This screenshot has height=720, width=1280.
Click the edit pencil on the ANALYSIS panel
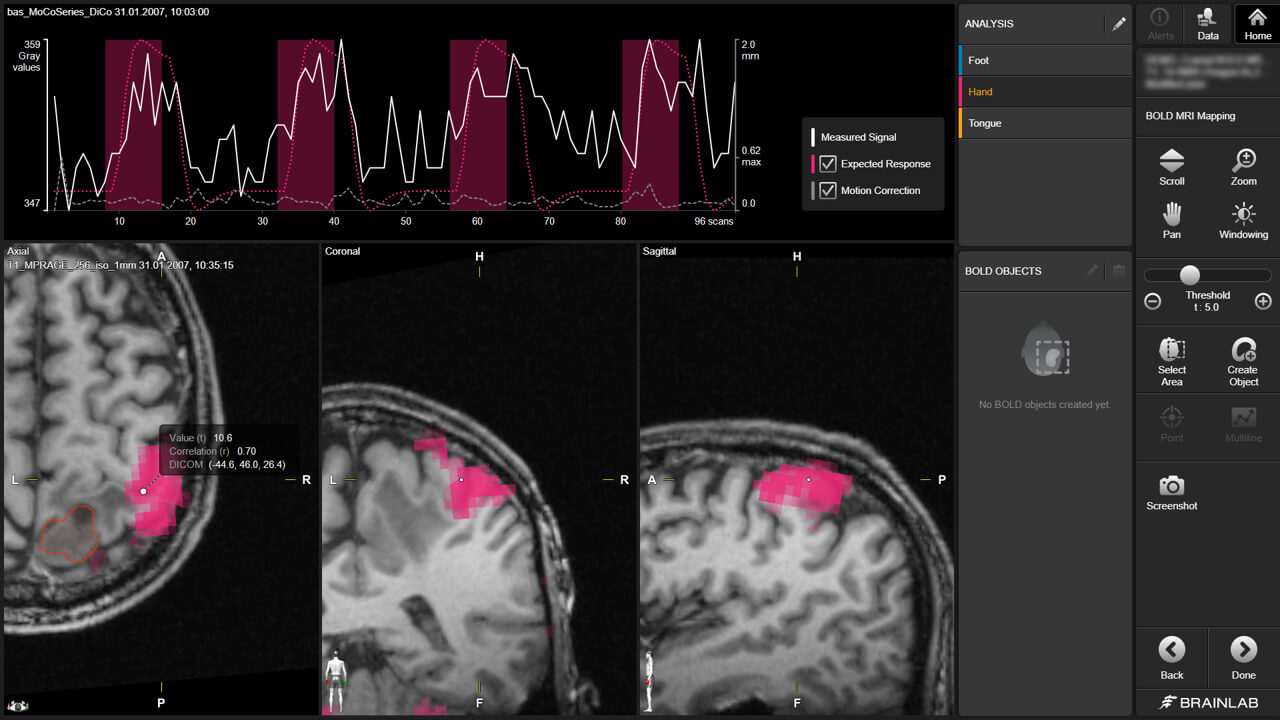(1118, 23)
